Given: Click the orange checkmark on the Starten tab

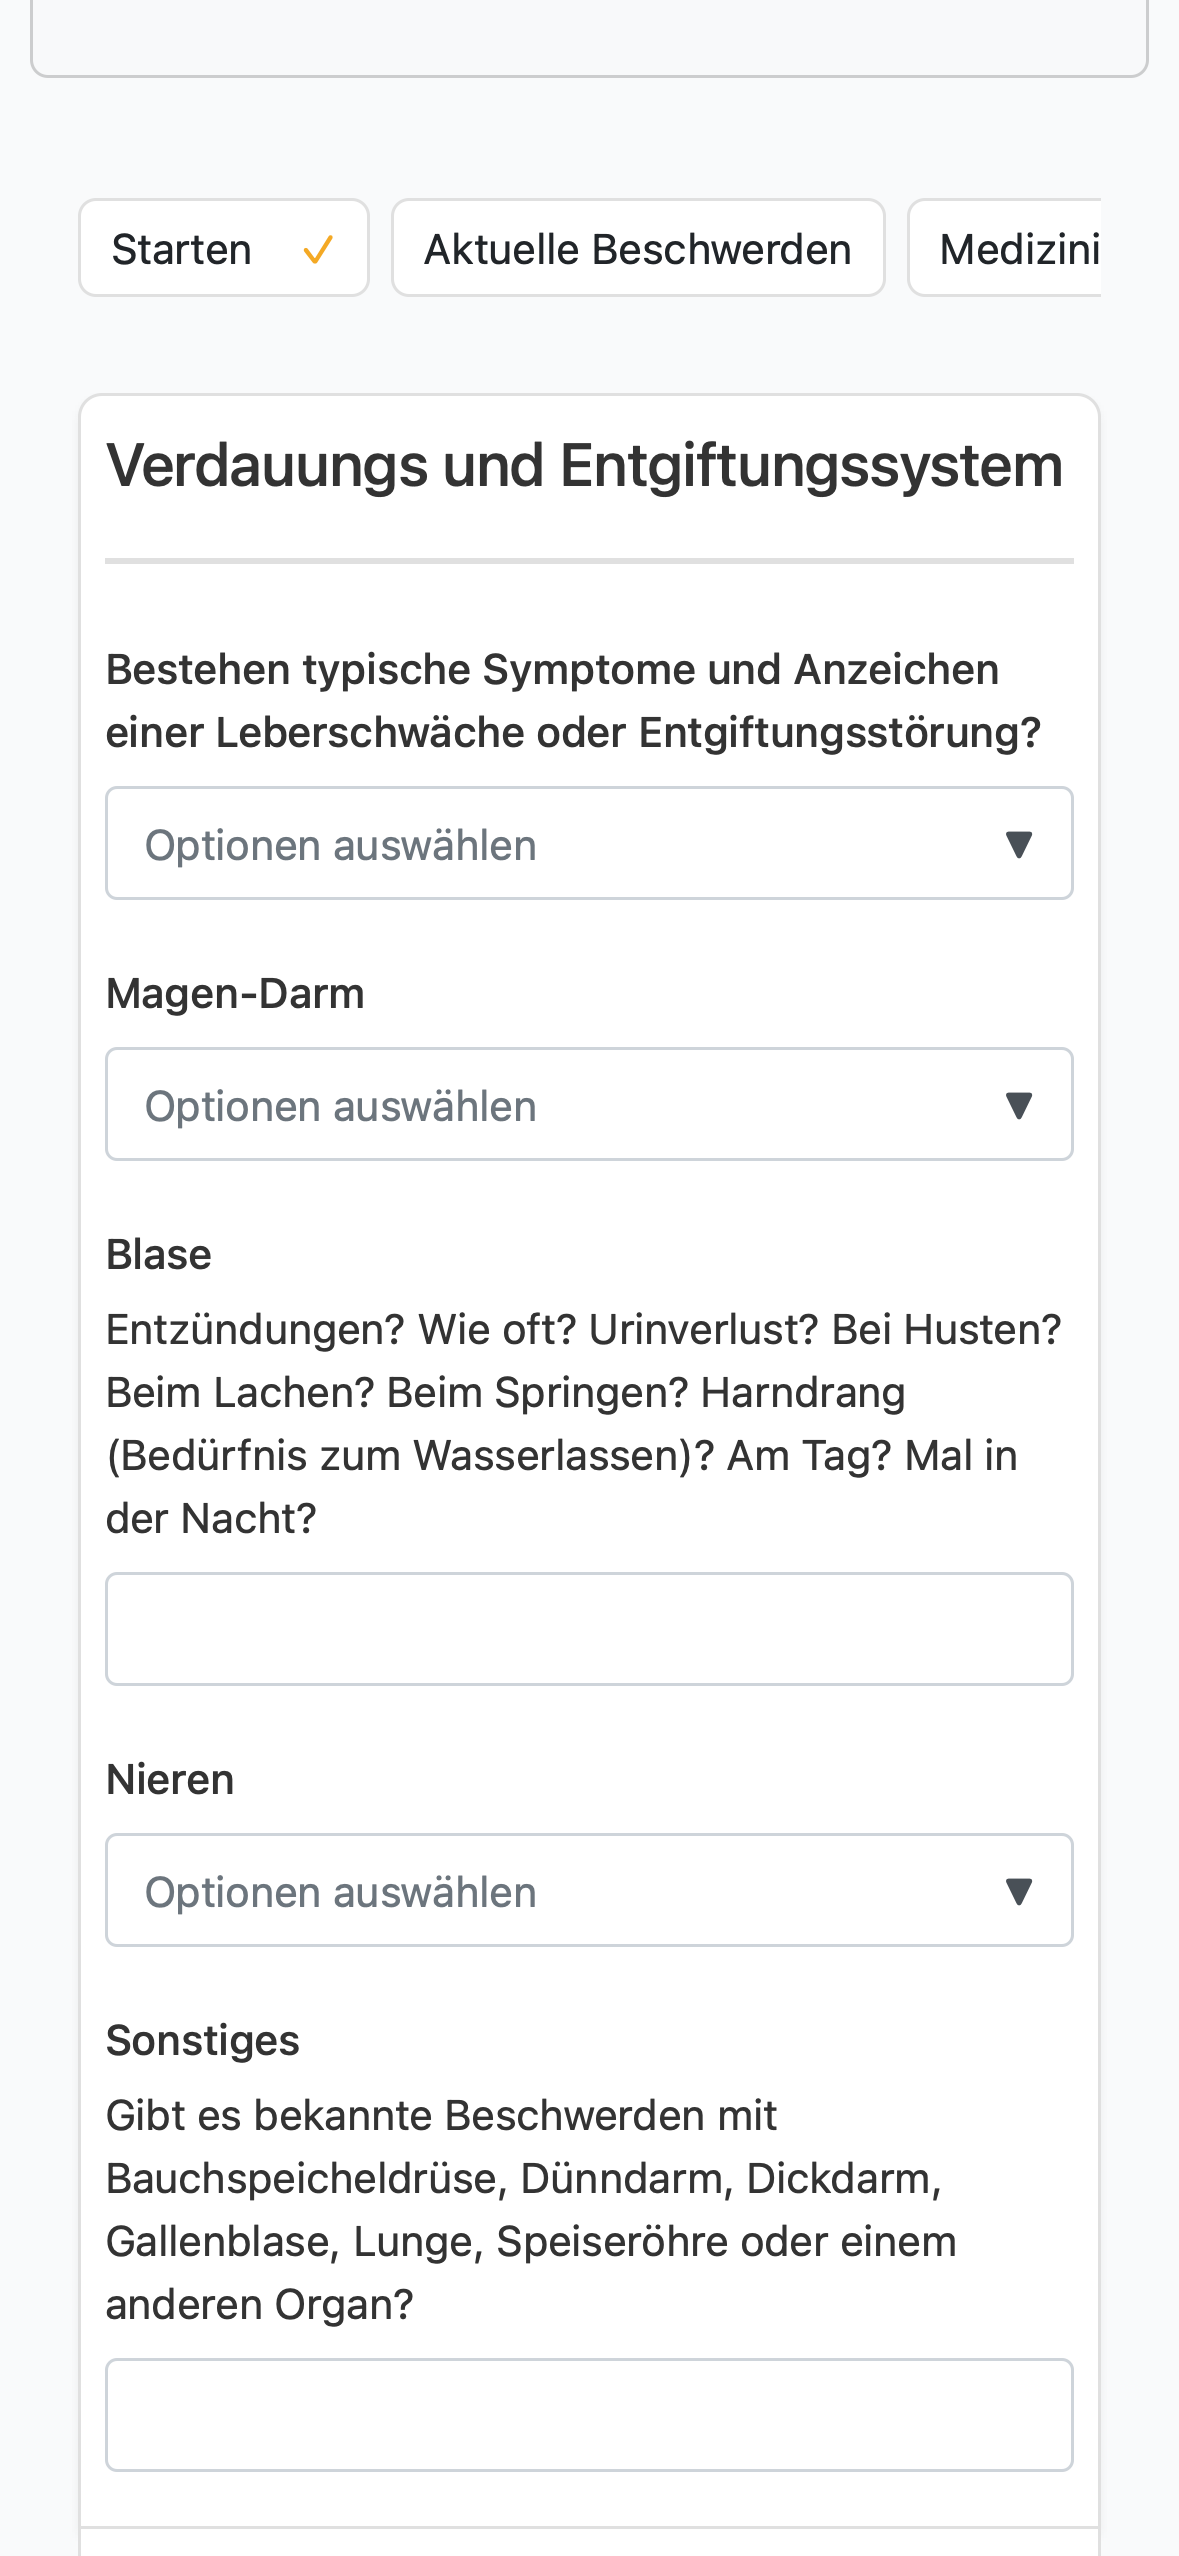Looking at the screenshot, I should [x=318, y=249].
